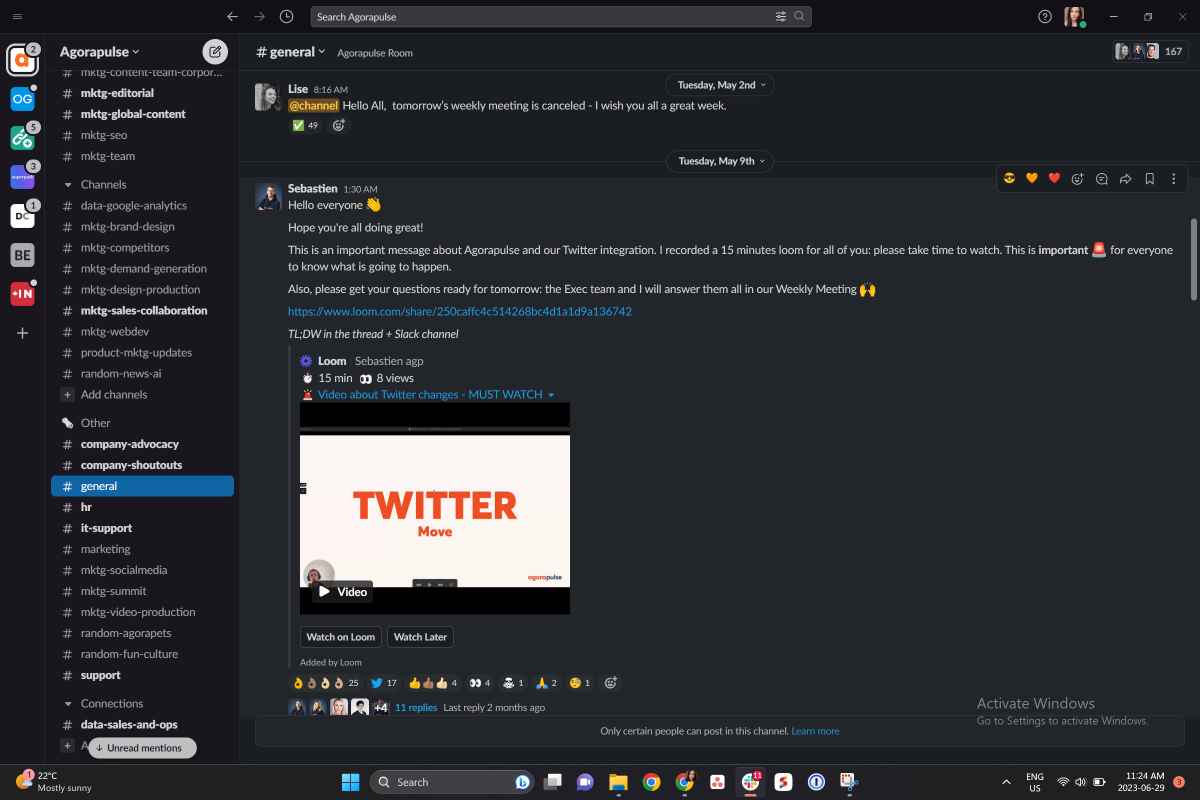This screenshot has height=800, width=1200.
Task: Open the loom.com share link
Action: 460,312
